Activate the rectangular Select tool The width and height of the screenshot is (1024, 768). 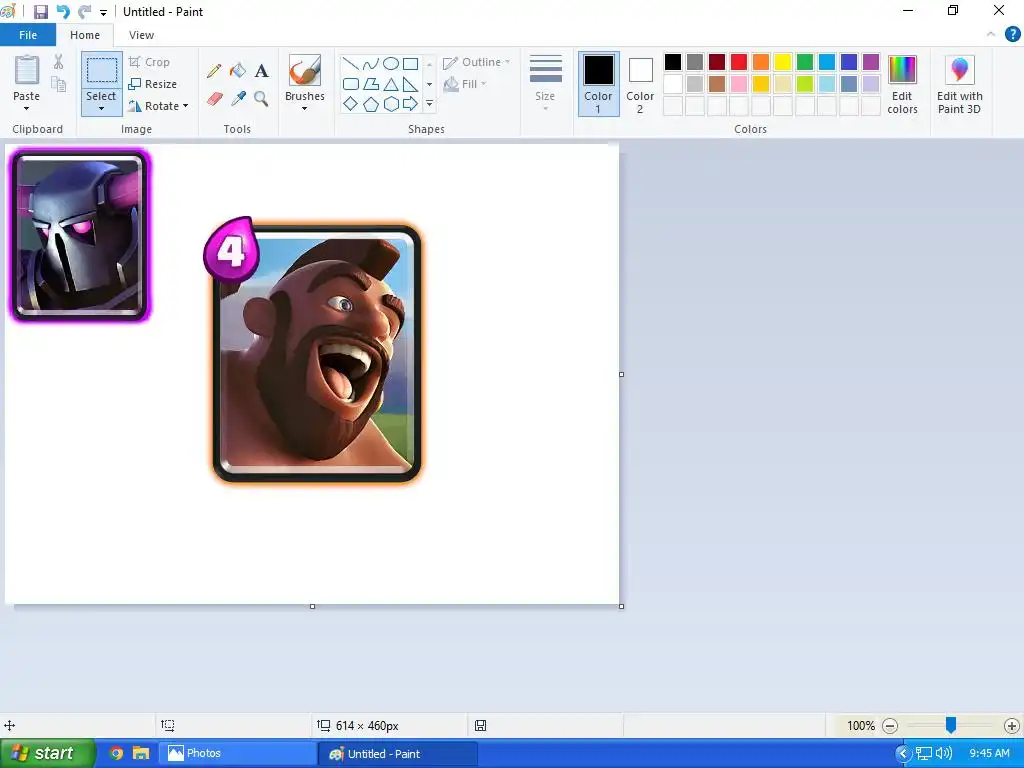click(101, 71)
